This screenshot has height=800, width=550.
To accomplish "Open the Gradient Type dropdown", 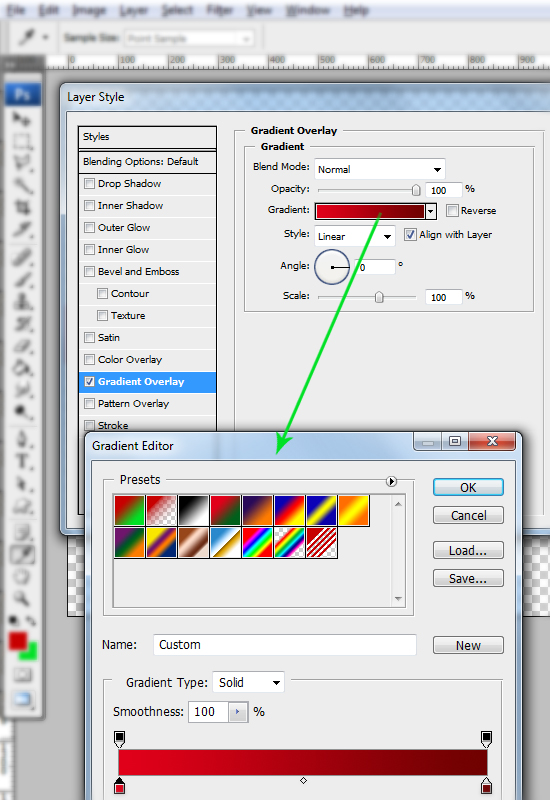I will point(248,682).
